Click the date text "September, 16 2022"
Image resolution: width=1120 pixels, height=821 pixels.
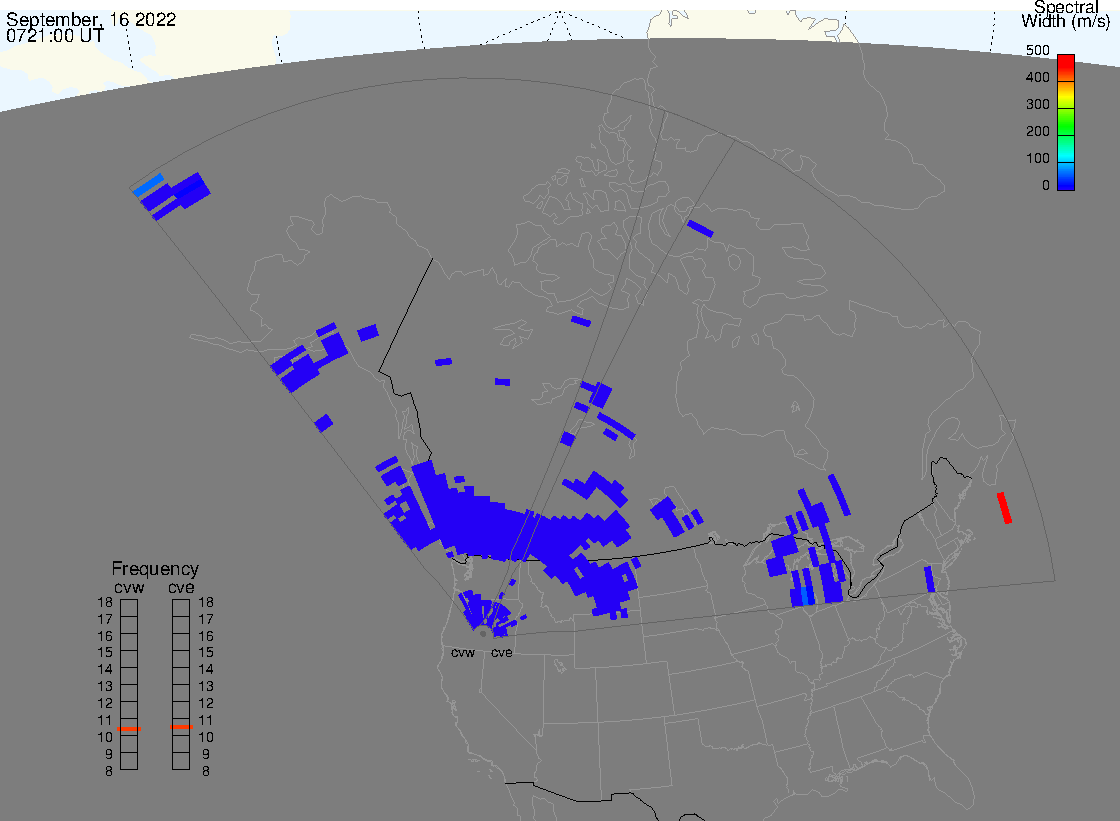[x=91, y=19]
